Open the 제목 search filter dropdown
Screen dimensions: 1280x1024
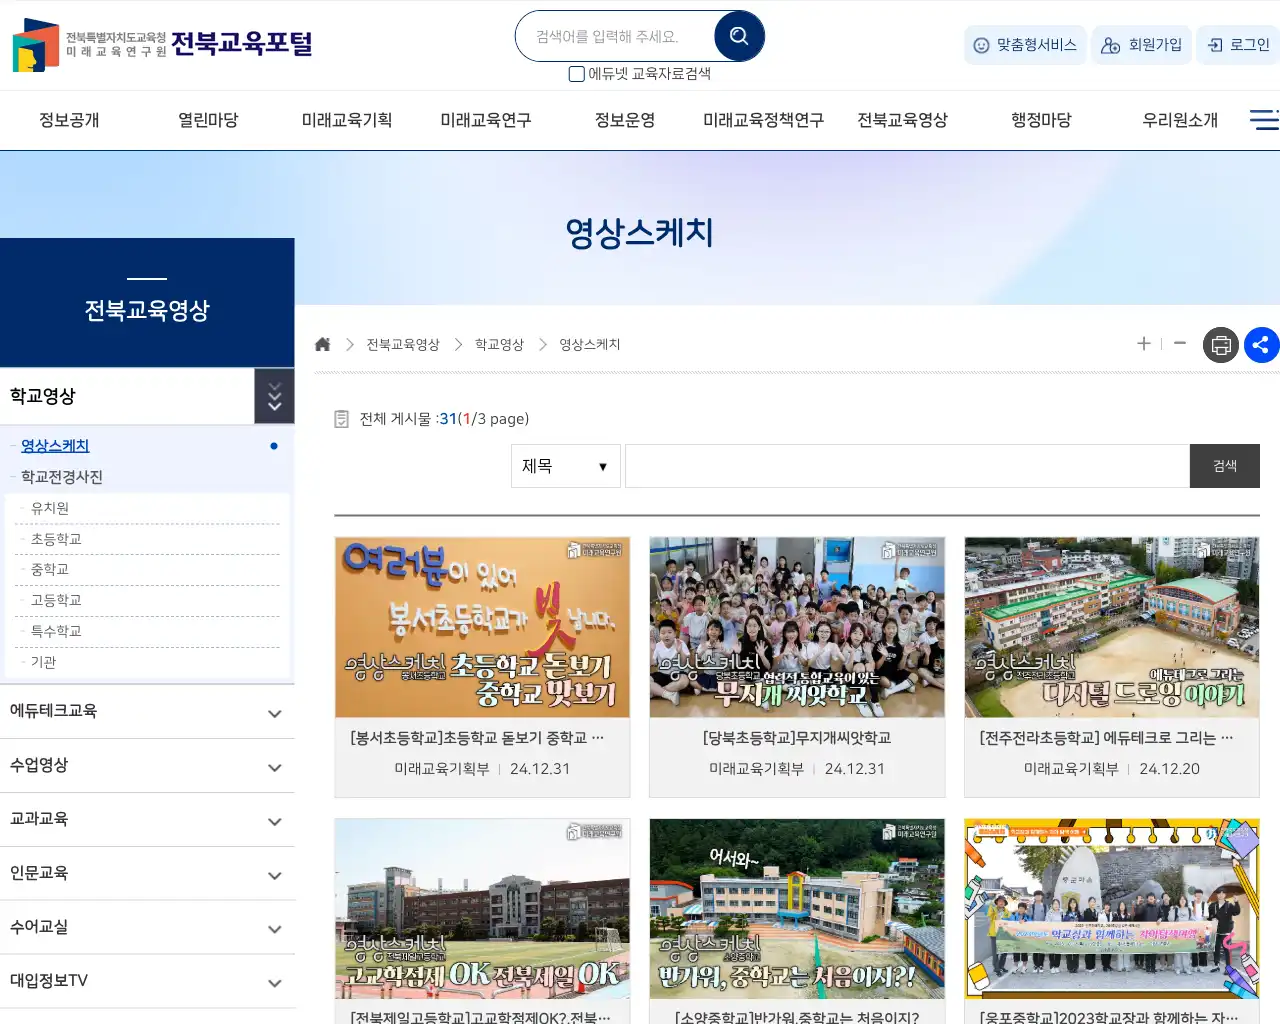(565, 465)
